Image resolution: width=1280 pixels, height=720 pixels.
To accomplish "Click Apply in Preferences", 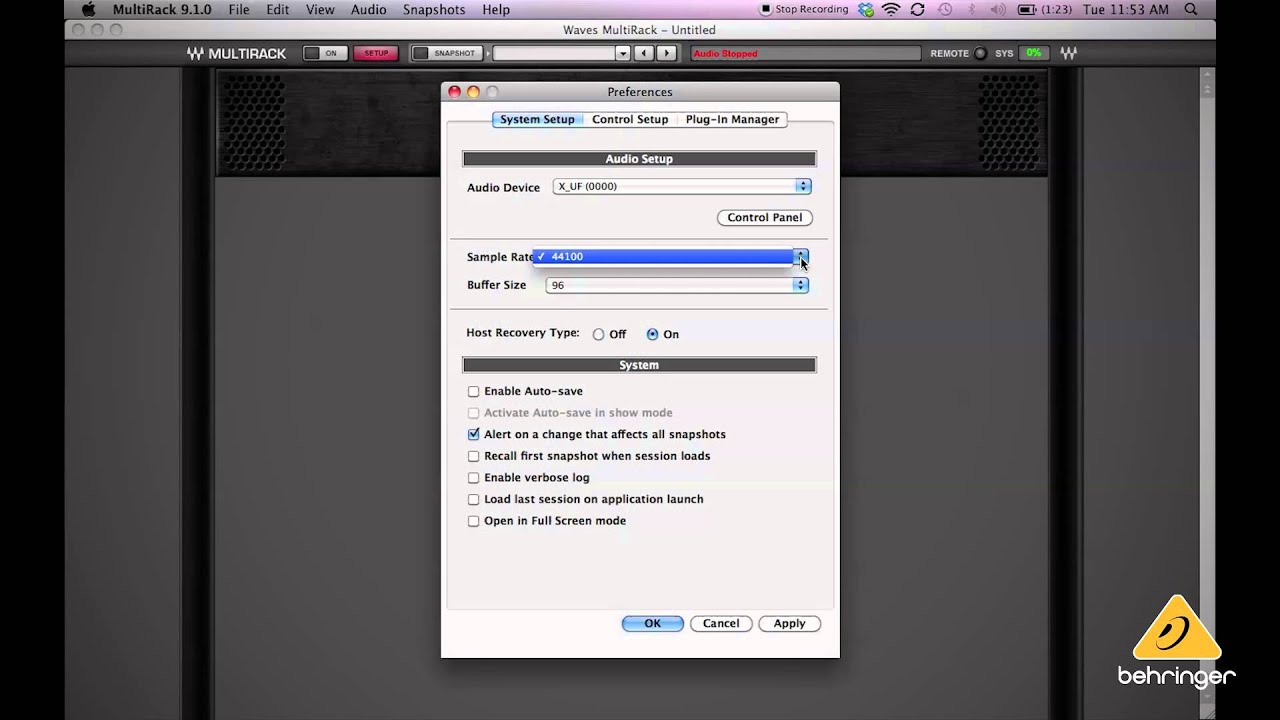I will click(789, 623).
